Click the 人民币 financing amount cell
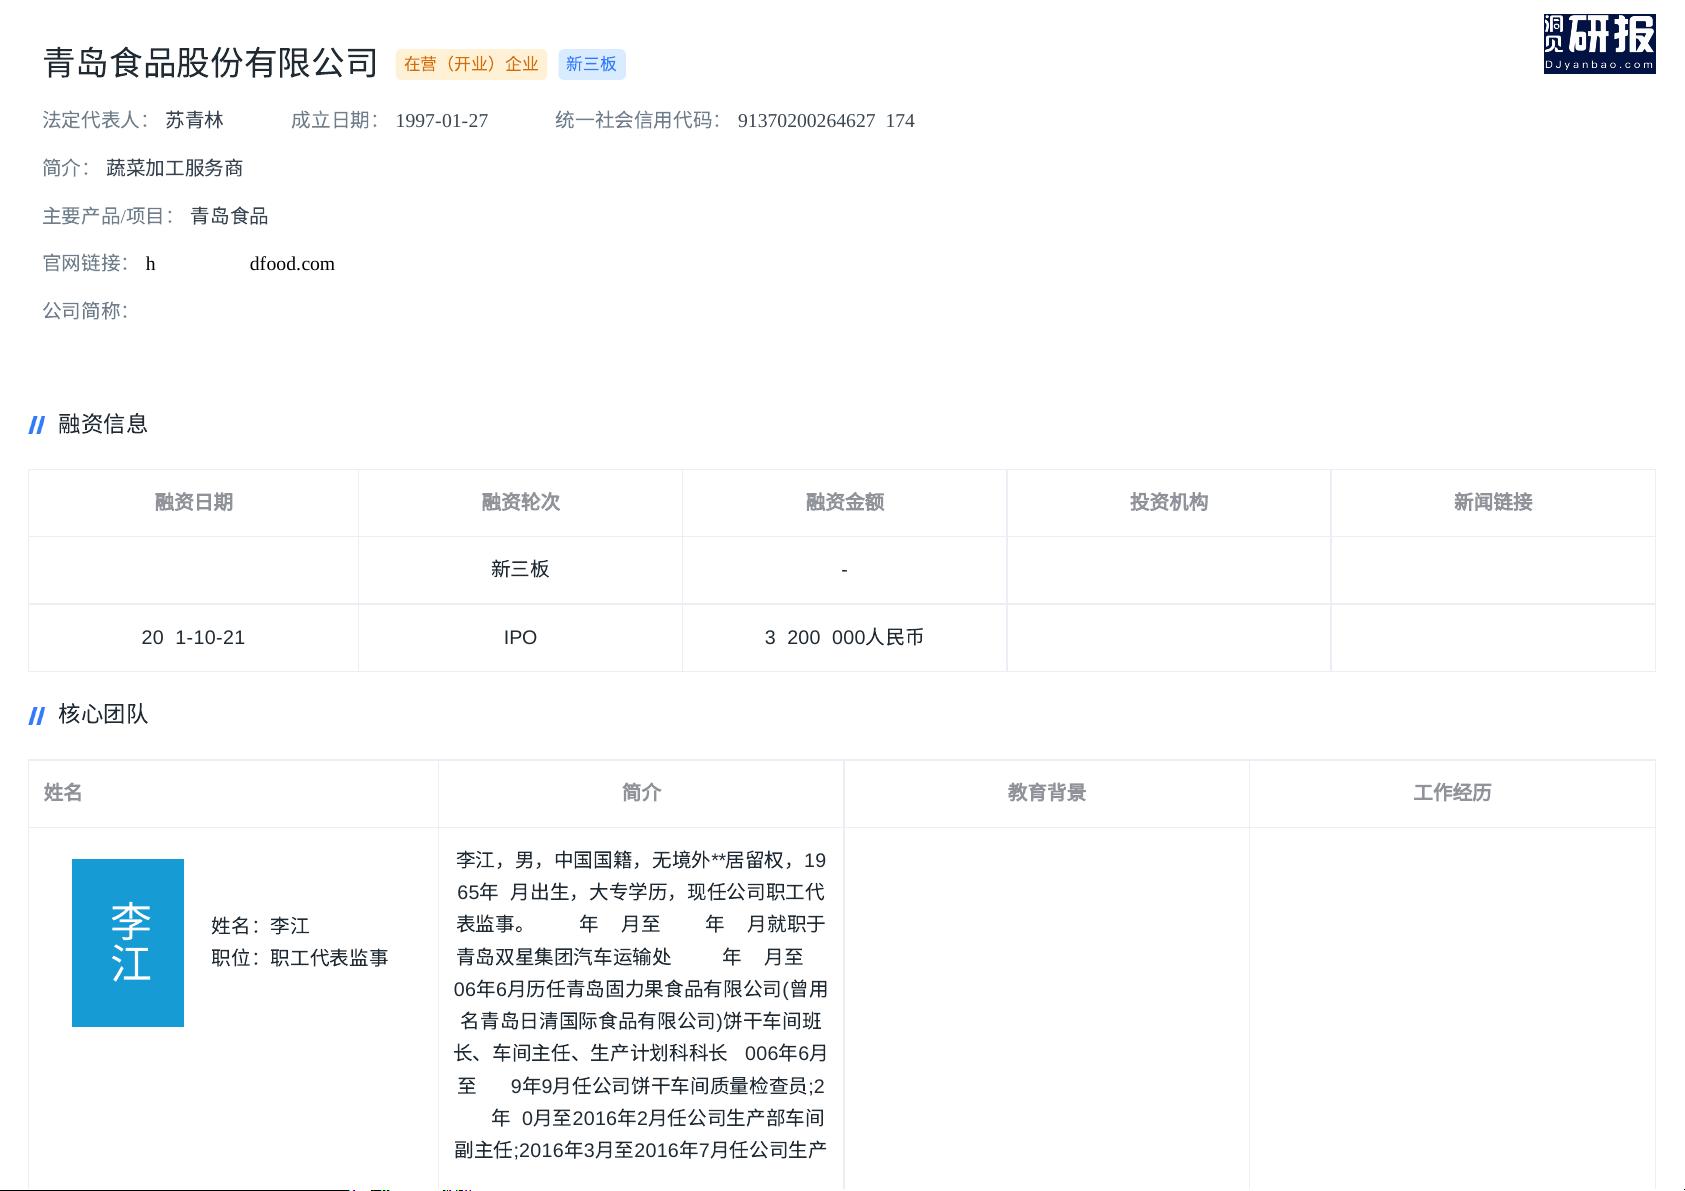The height and width of the screenshot is (1191, 1685). tap(844, 637)
